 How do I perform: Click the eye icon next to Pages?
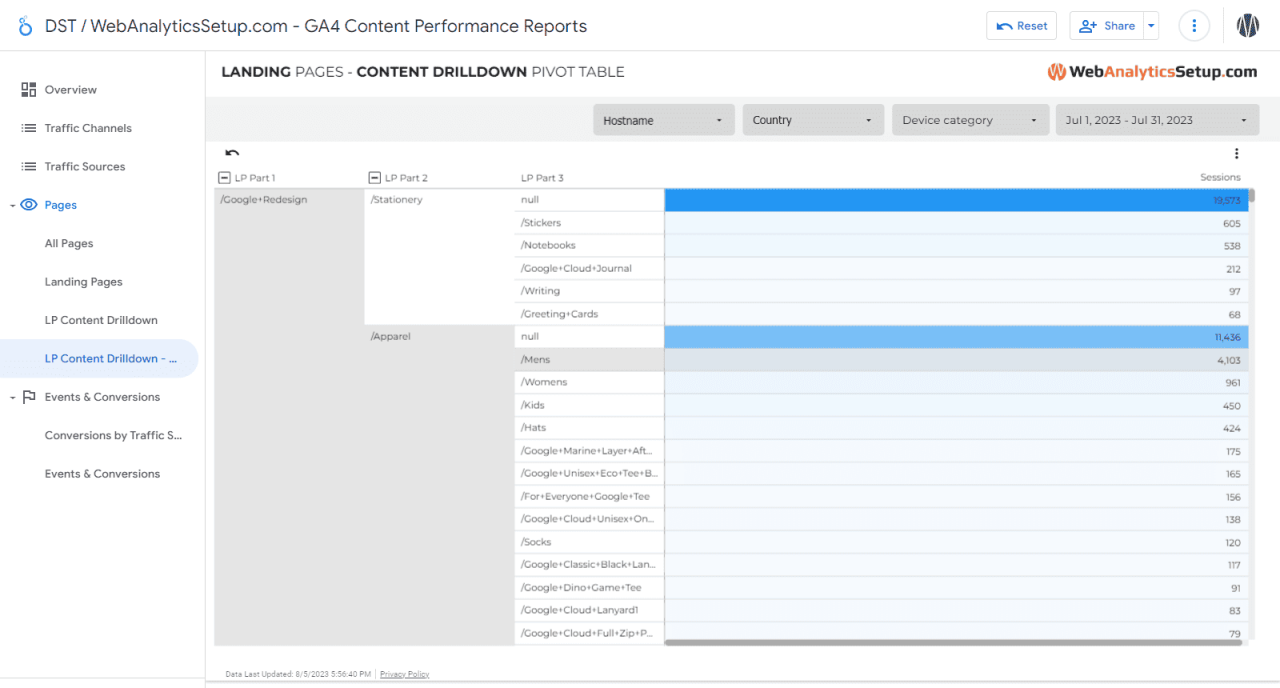click(30, 204)
